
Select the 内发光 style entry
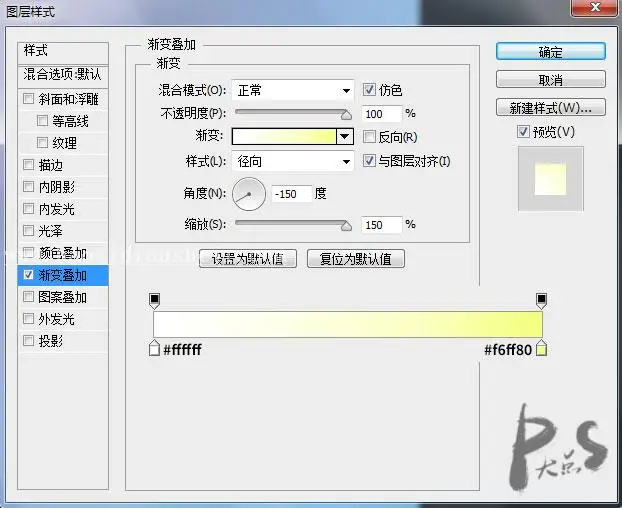57,209
